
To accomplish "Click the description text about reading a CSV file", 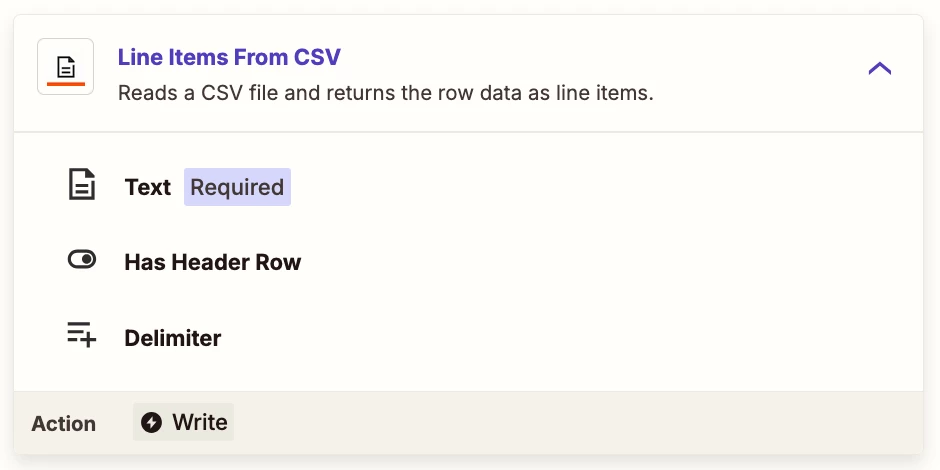I will tap(385, 94).
